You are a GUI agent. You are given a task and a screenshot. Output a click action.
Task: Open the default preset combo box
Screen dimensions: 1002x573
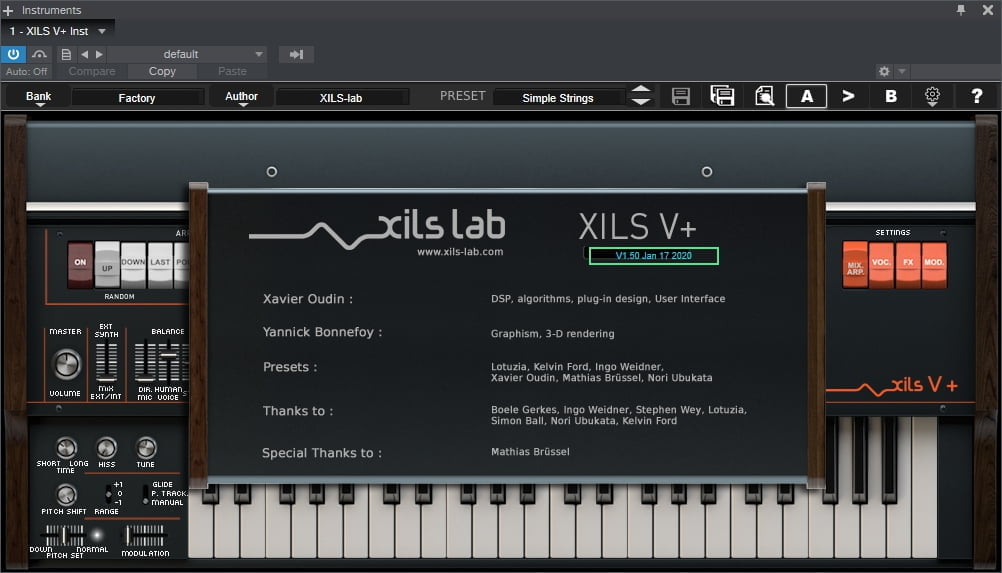coord(187,54)
